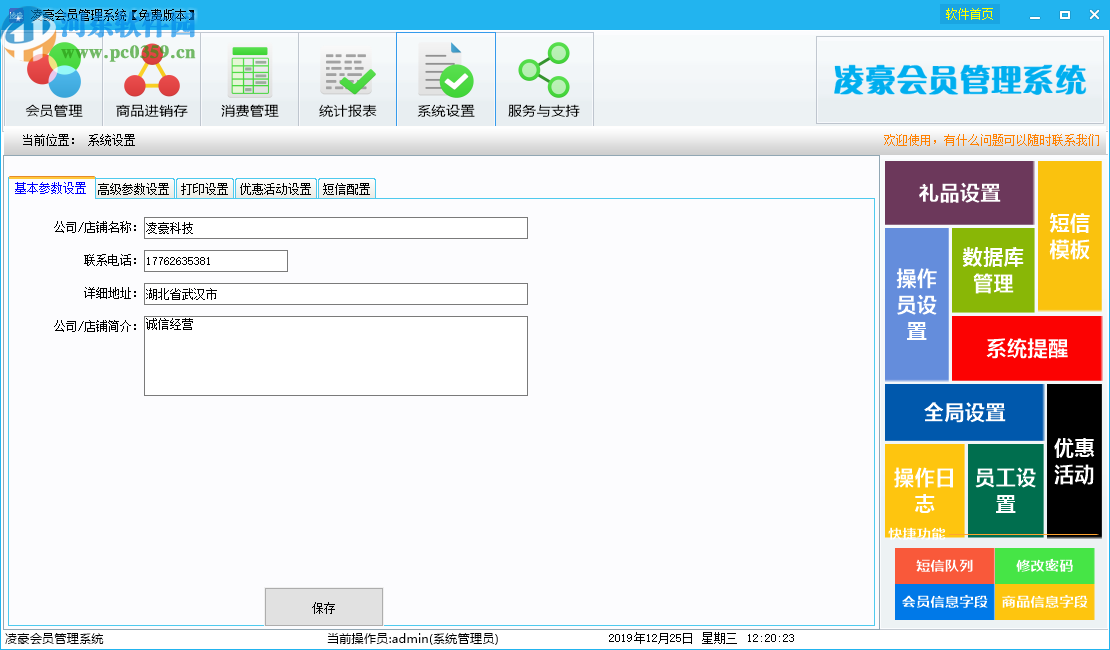Open the 系统提醒 system reminder tile
This screenshot has width=1110, height=650.
tap(1028, 348)
